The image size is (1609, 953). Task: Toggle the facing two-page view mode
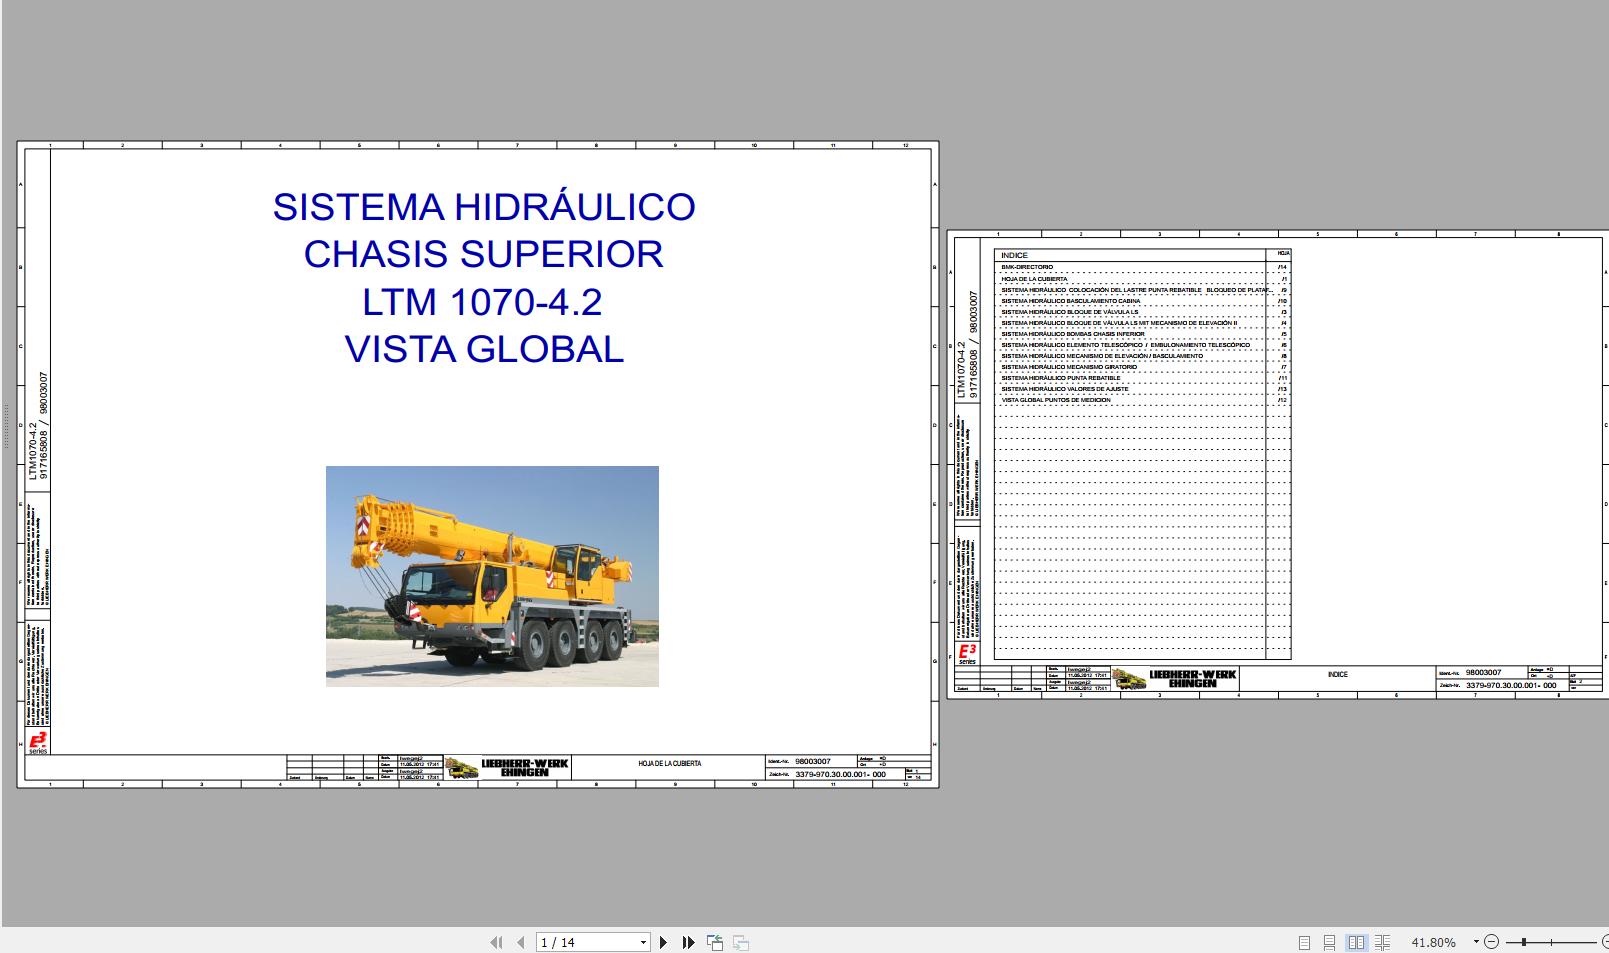[1356, 942]
